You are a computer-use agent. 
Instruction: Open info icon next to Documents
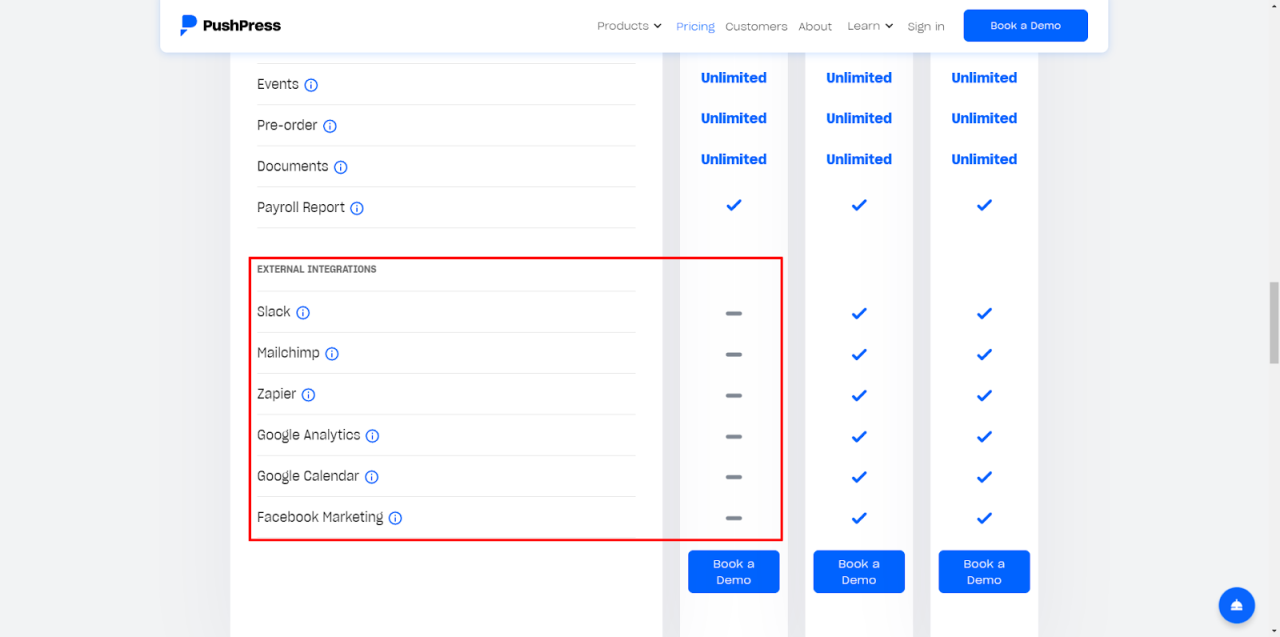pyautogui.click(x=341, y=167)
